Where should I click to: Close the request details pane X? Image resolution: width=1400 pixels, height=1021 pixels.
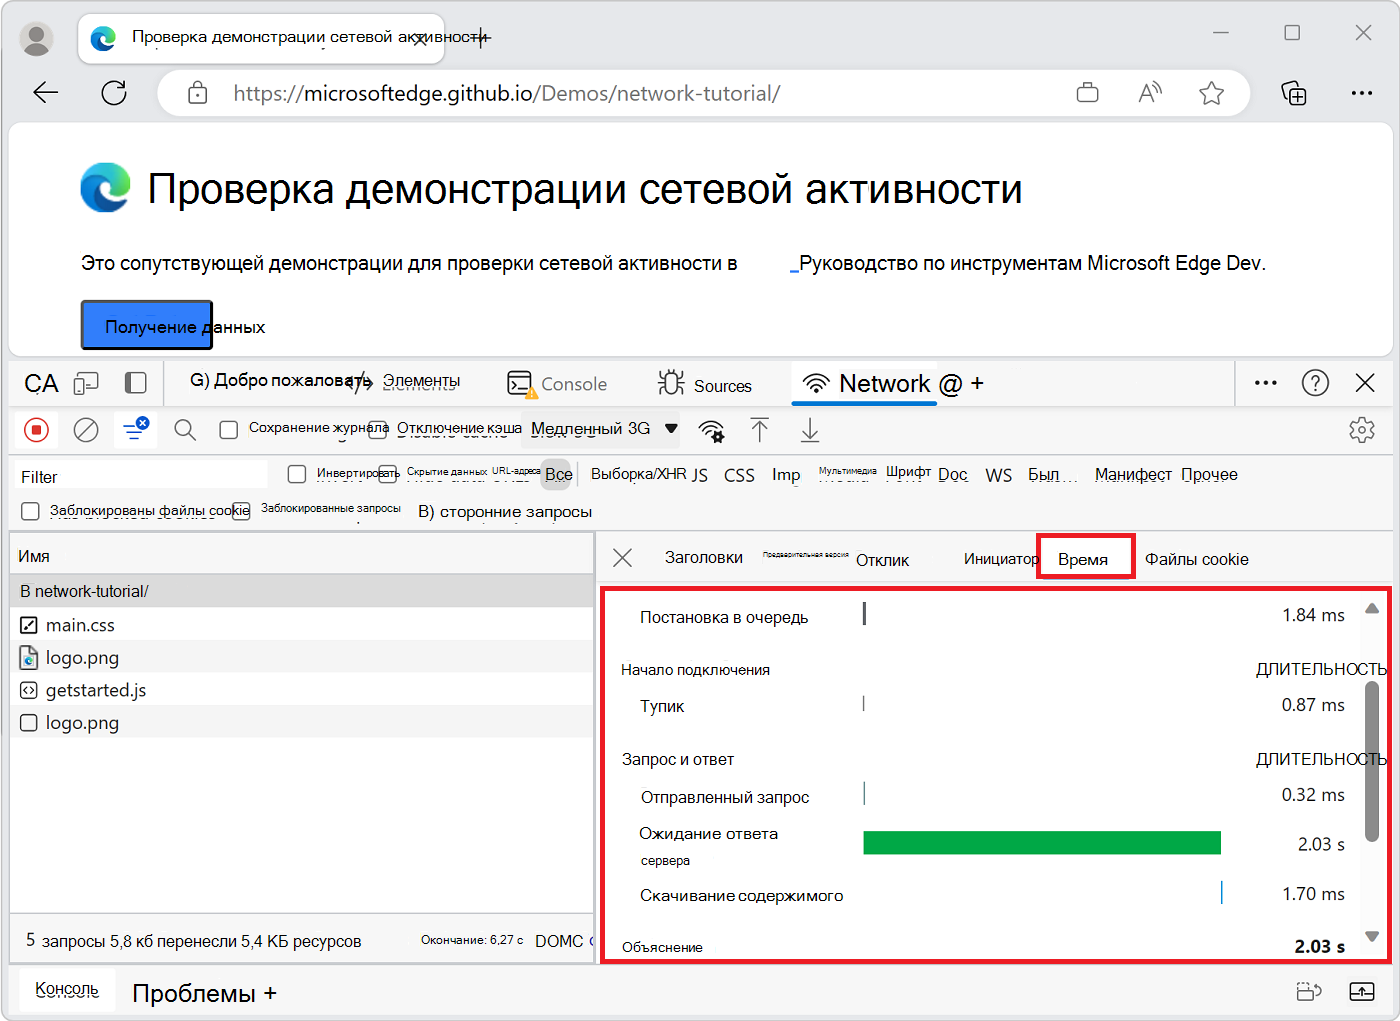tap(622, 557)
